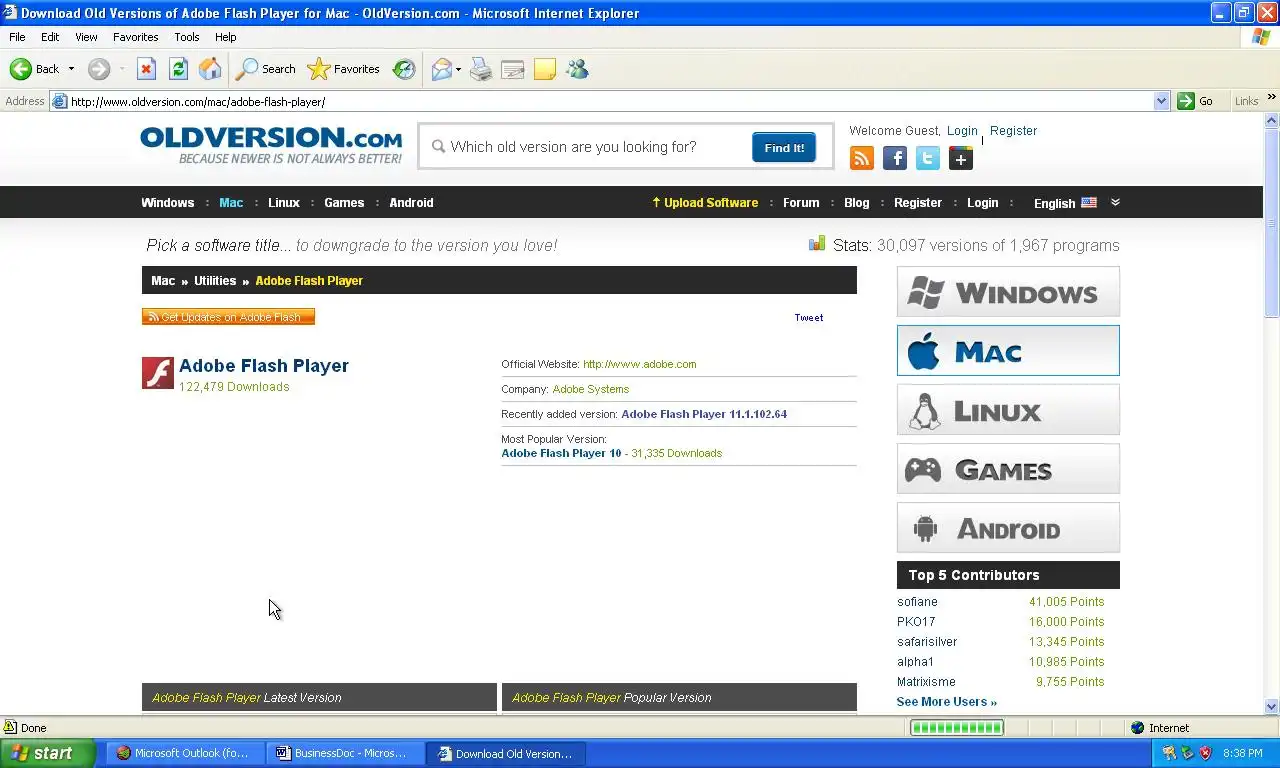Viewport: 1280px width, 768px height.
Task: Click the stats bar chart icon
Action: point(818,243)
